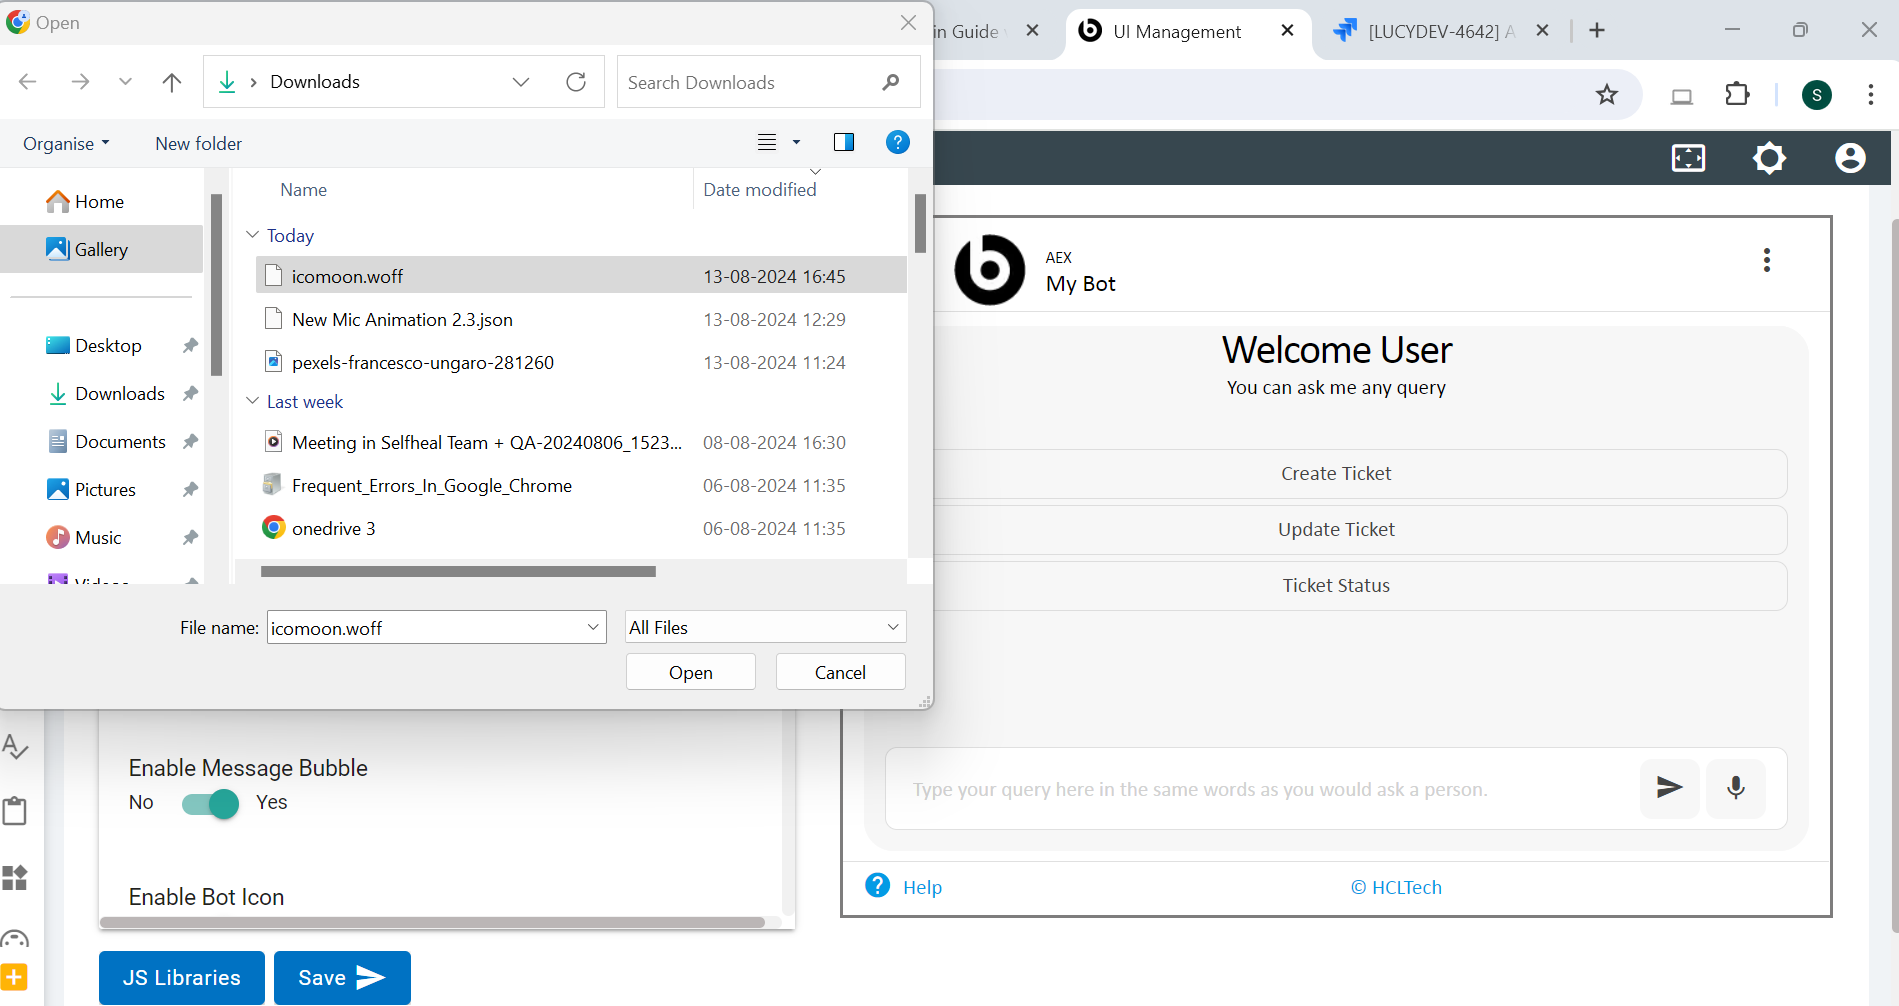Click the fullscreen icon in dark header

pos(1688,158)
